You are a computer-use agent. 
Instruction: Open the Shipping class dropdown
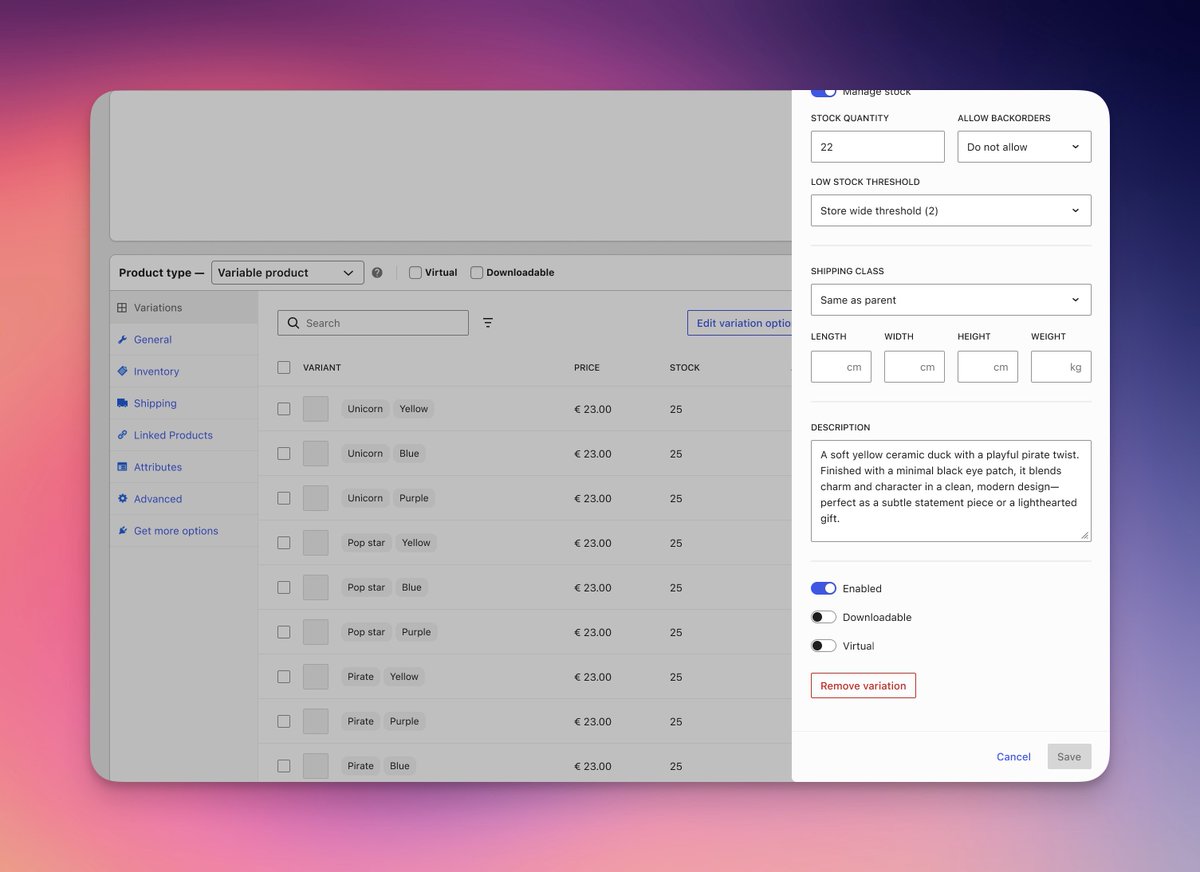[x=951, y=300]
